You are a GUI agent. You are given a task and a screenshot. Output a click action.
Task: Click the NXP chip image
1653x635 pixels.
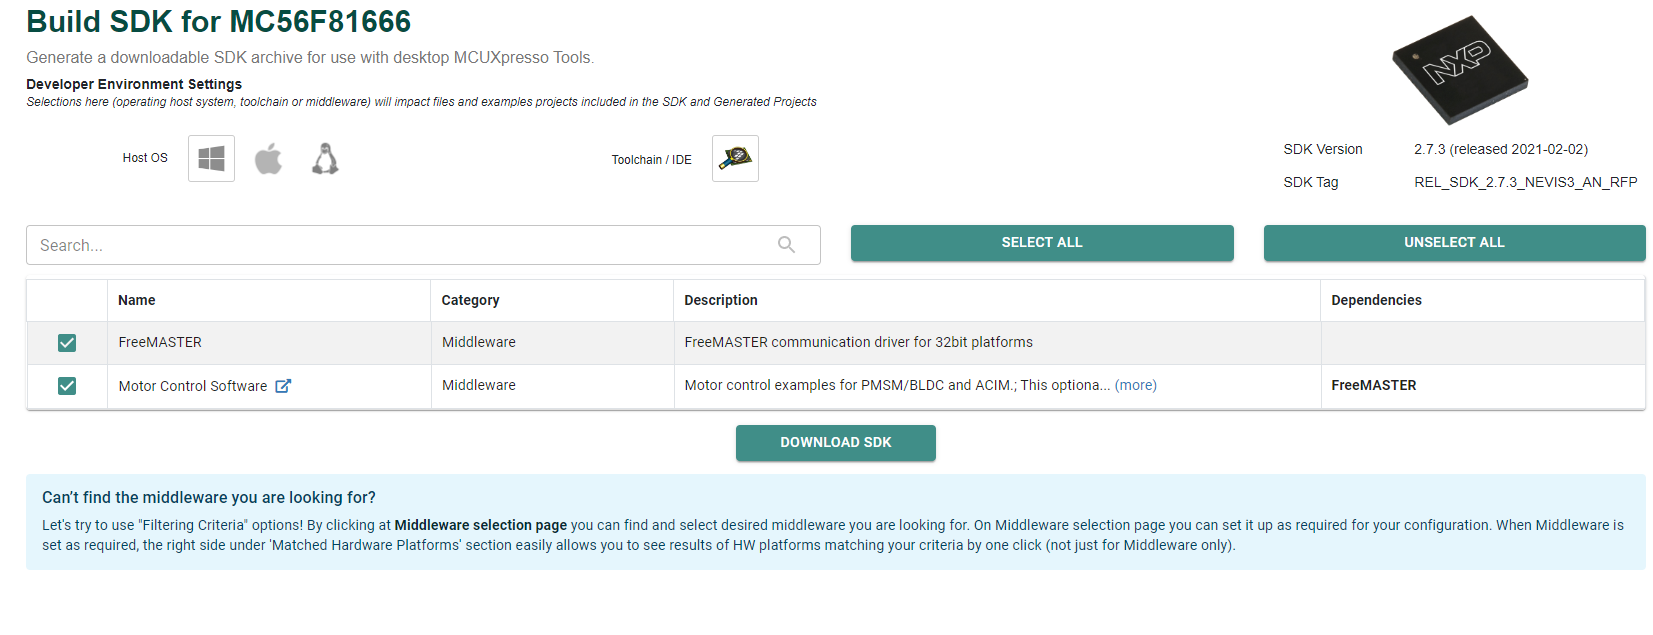(1460, 68)
